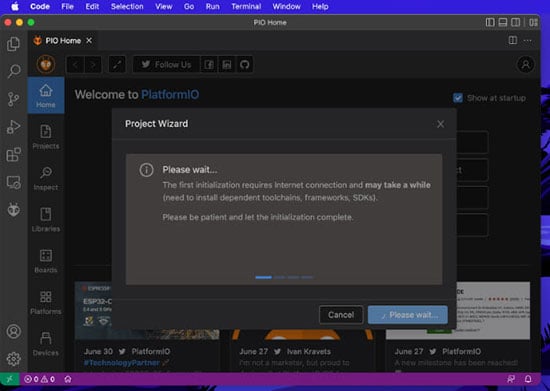
Task: Click remote window indicator in status bar
Action: (x=9, y=379)
